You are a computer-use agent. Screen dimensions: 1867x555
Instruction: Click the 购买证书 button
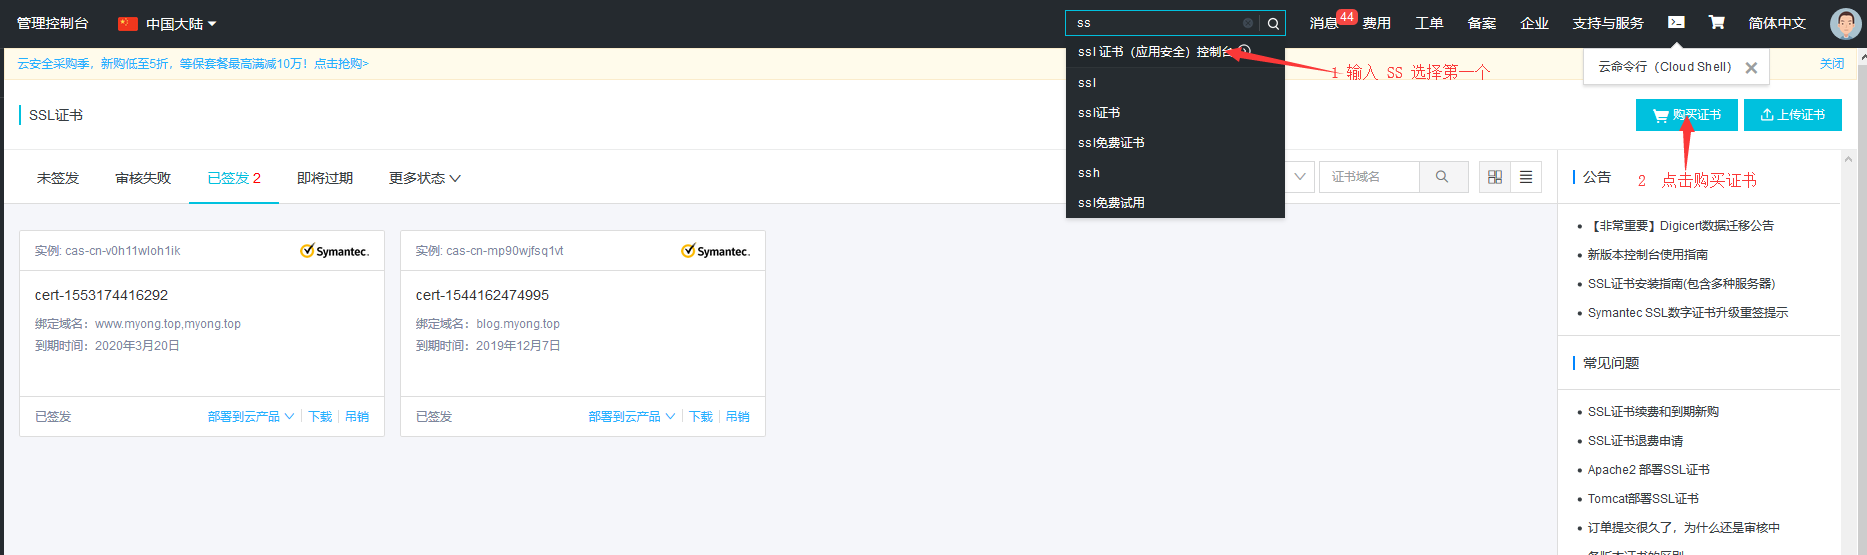click(1687, 115)
